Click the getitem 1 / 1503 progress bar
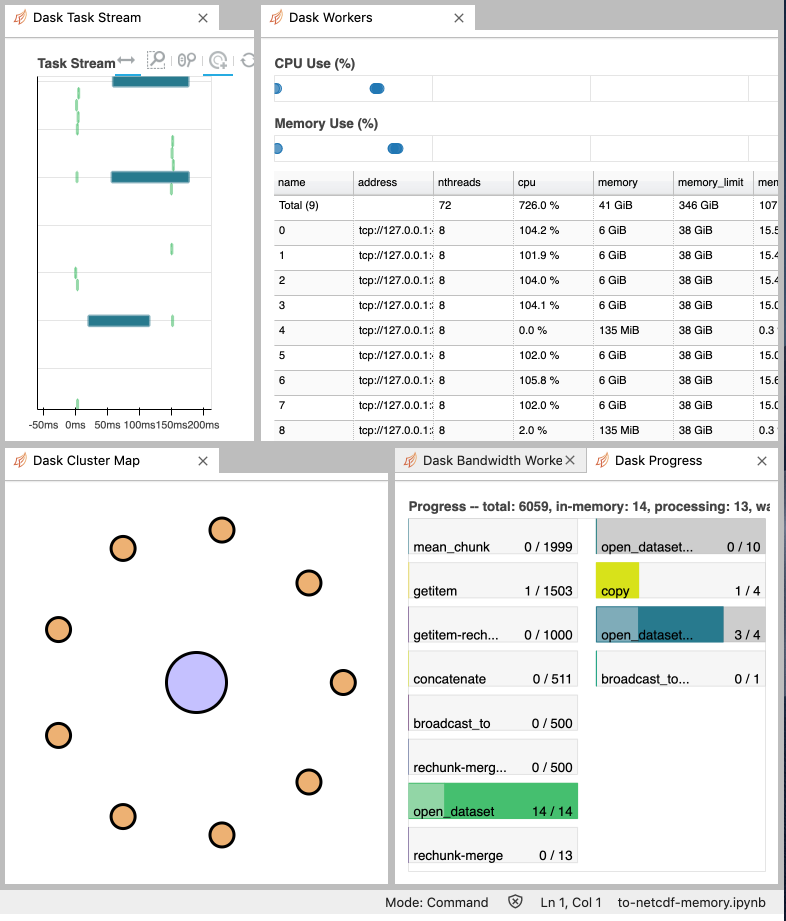The width and height of the screenshot is (786, 921). coord(493,580)
